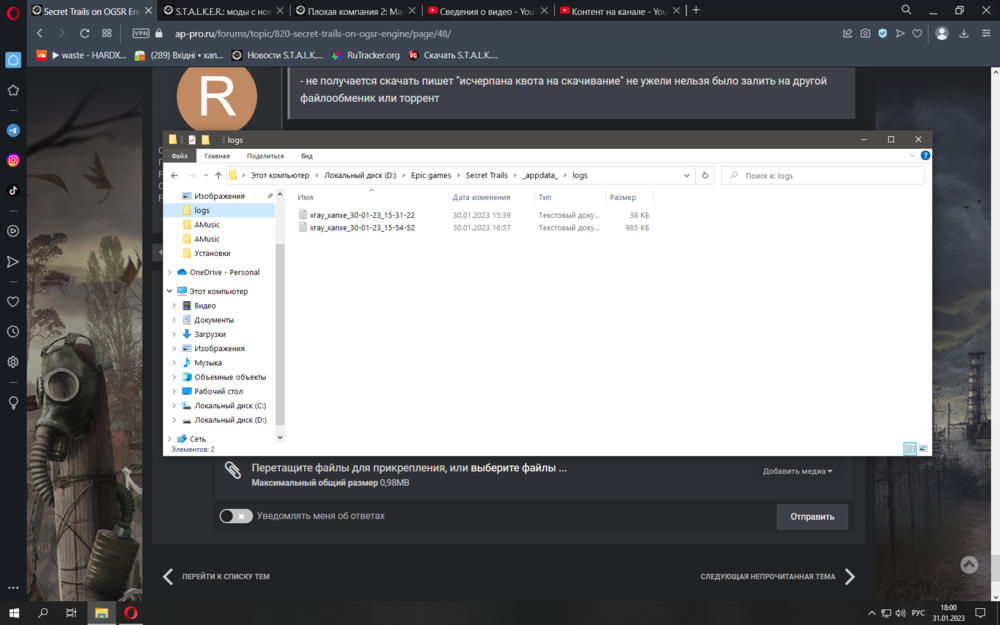The image size is (1000, 625).
Task: Open Opera player icon in sidebar
Action: click(13, 231)
